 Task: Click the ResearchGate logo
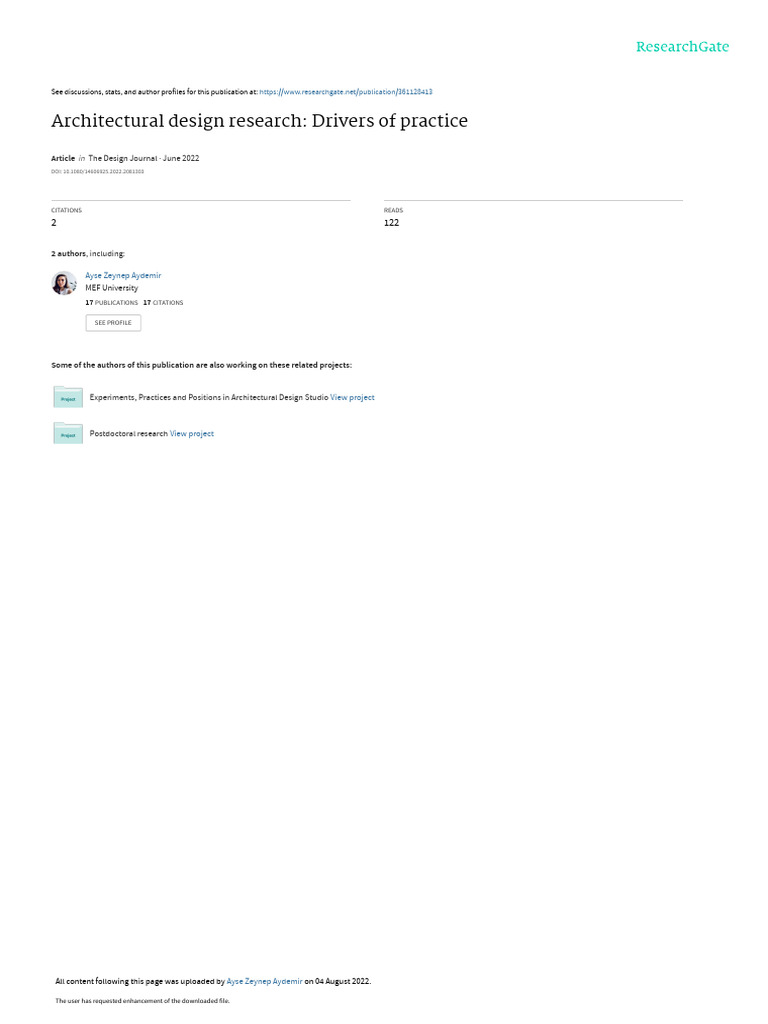[x=682, y=47]
